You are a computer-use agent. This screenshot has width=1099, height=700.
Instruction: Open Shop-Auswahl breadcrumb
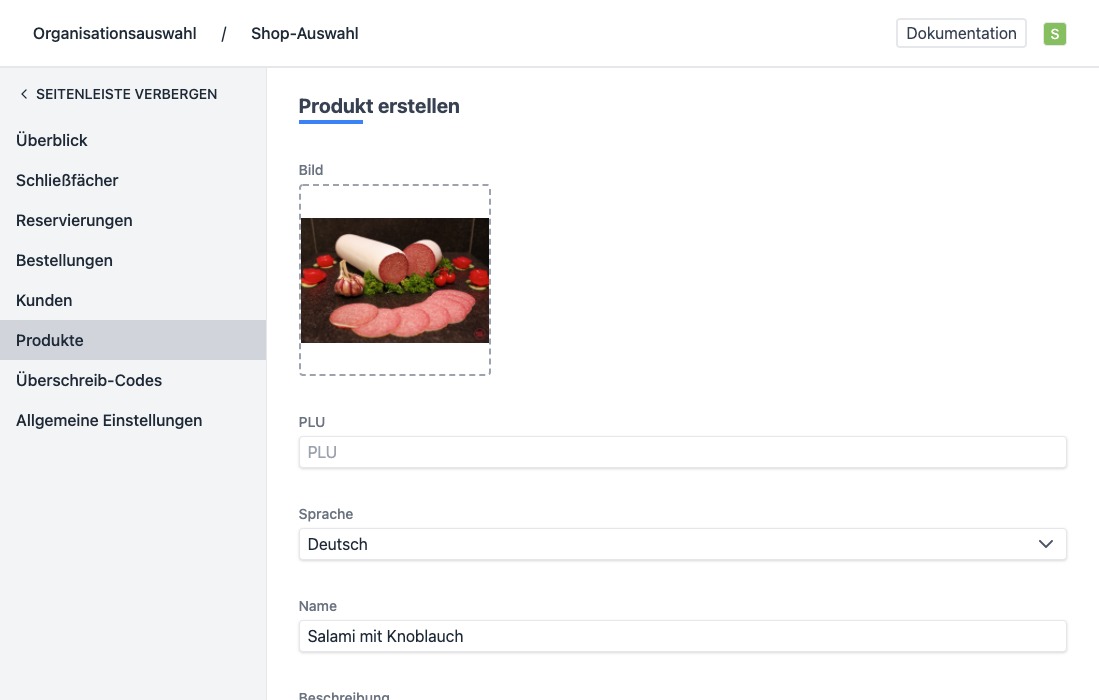pyautogui.click(x=304, y=34)
